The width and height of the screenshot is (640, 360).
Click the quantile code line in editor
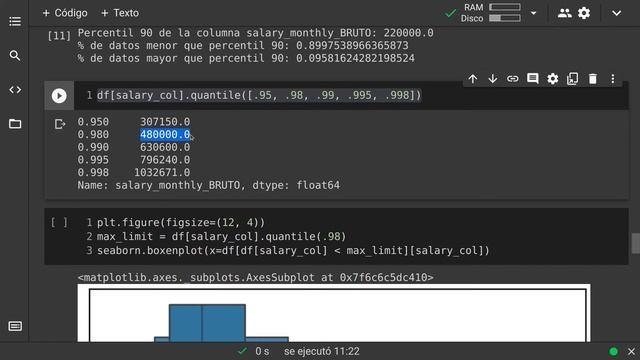click(259, 96)
